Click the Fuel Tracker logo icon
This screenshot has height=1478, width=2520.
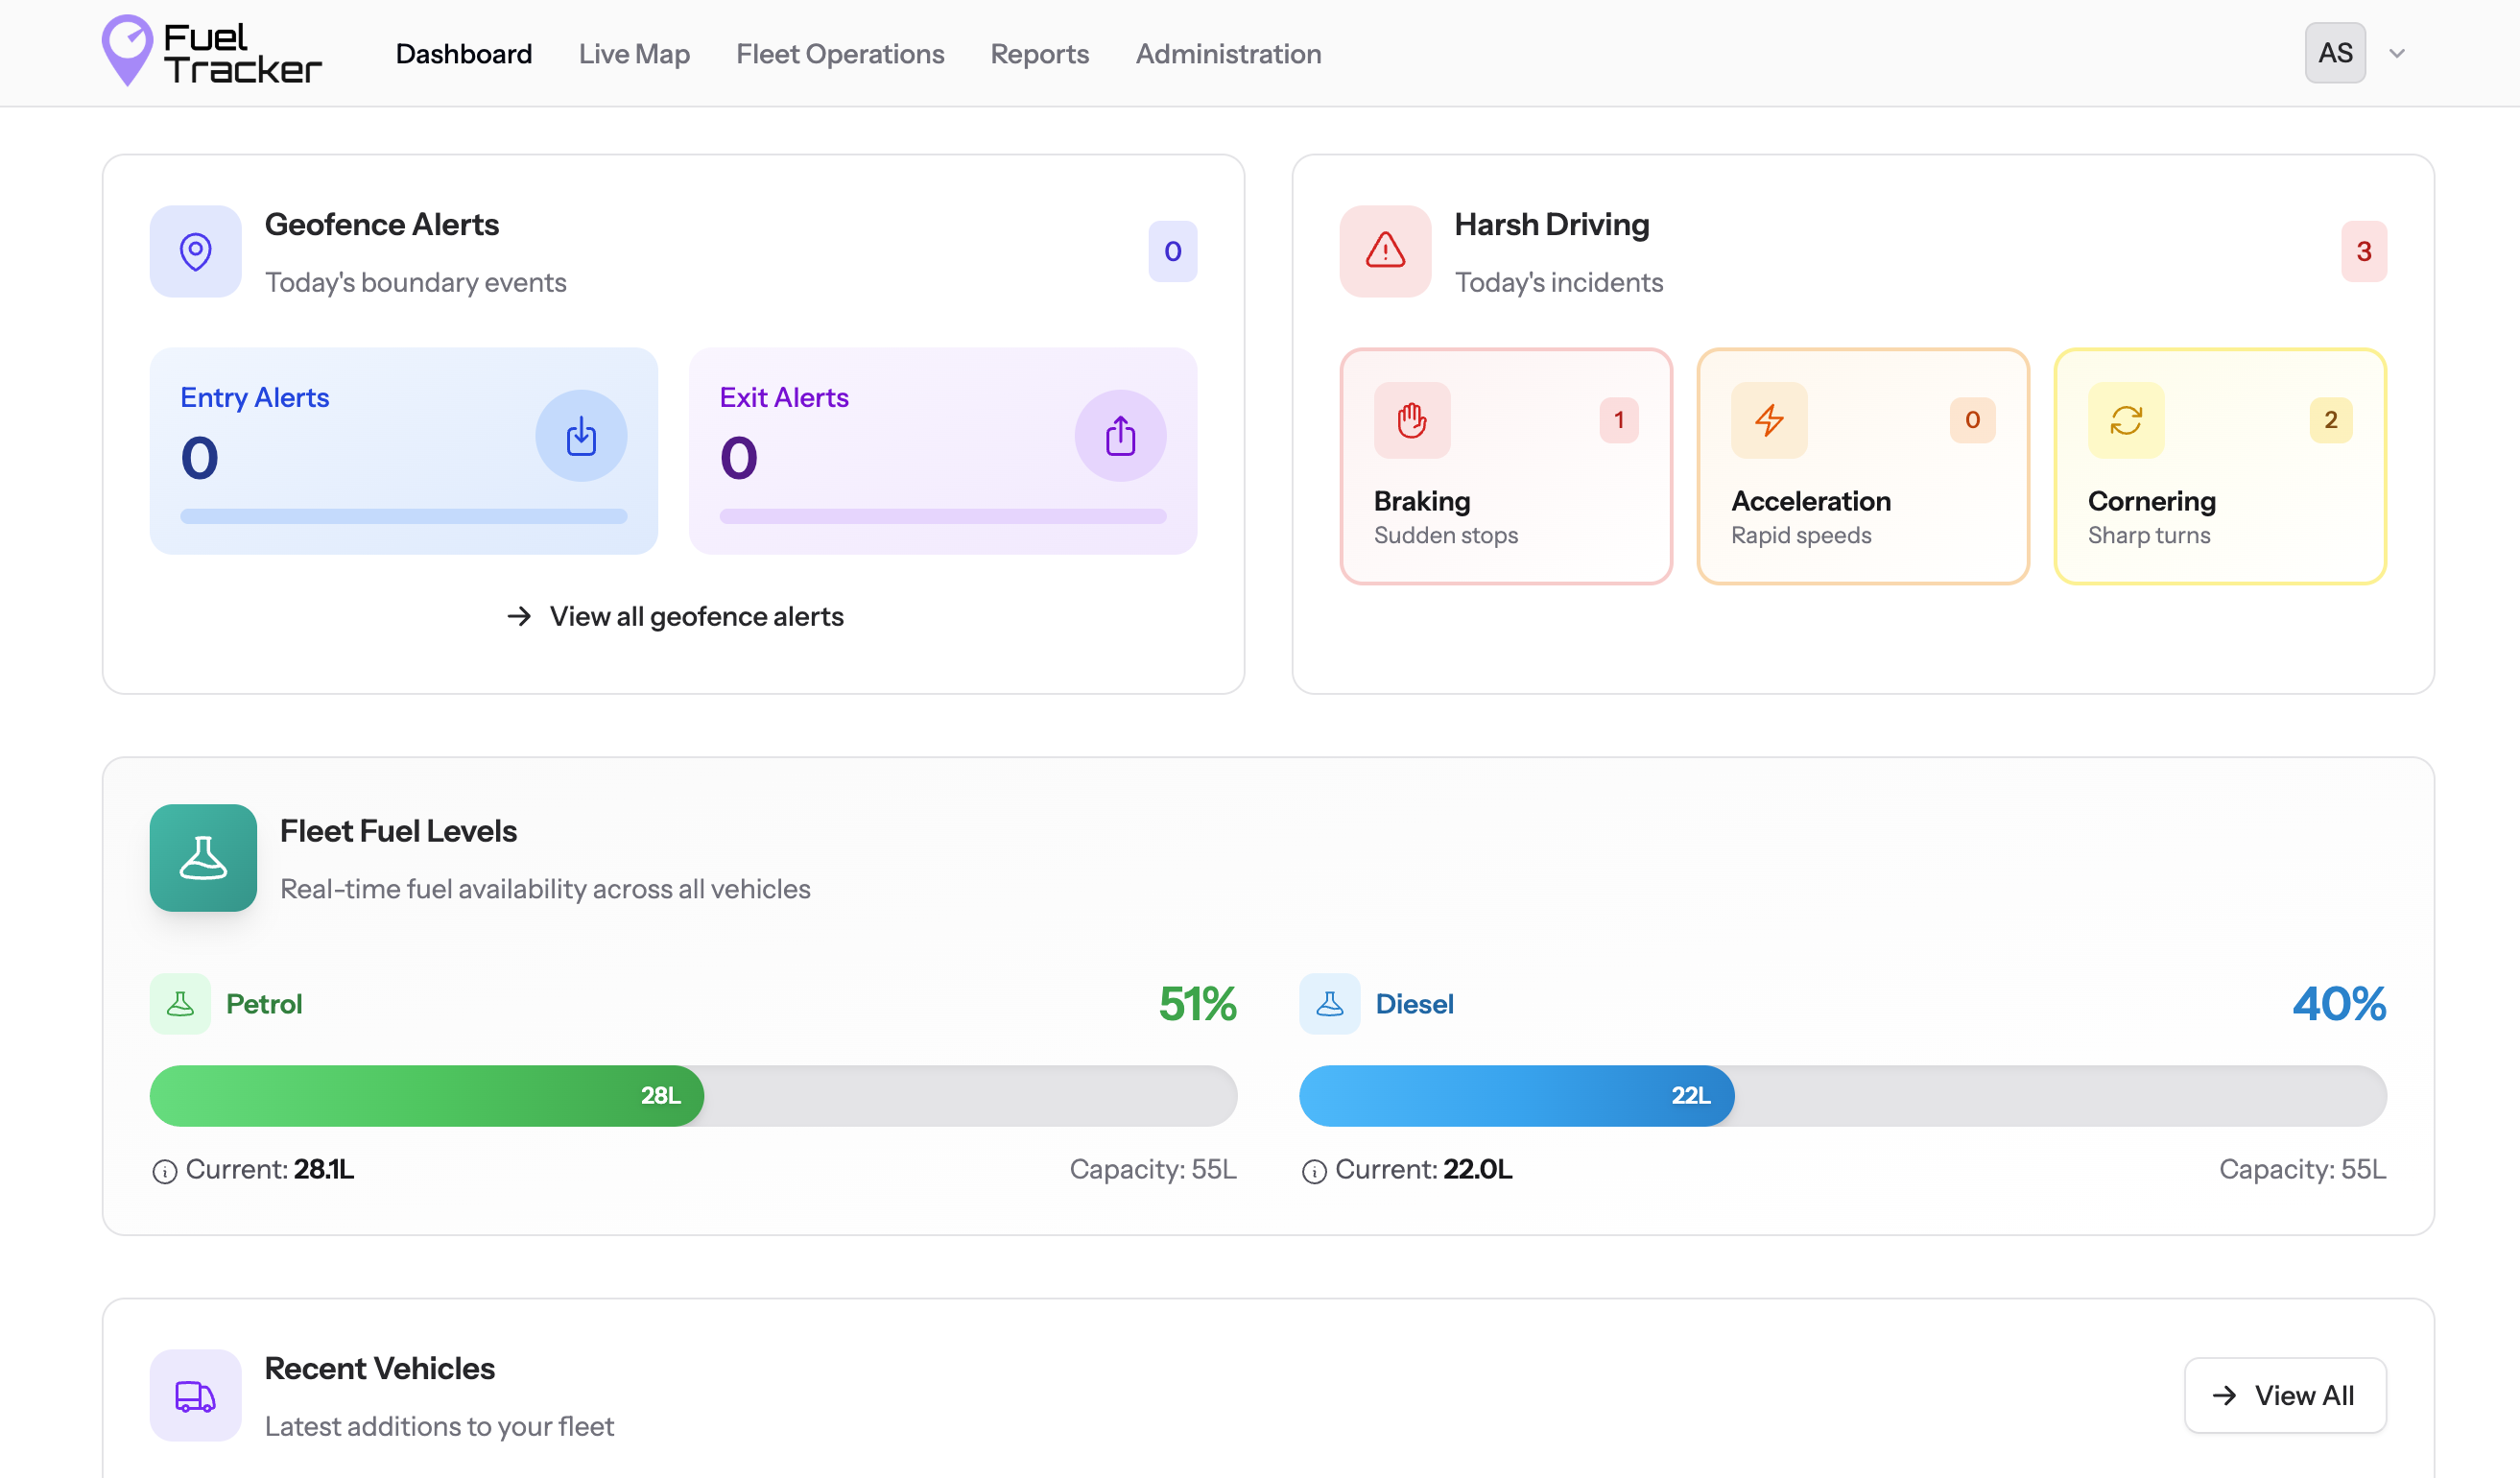click(127, 50)
